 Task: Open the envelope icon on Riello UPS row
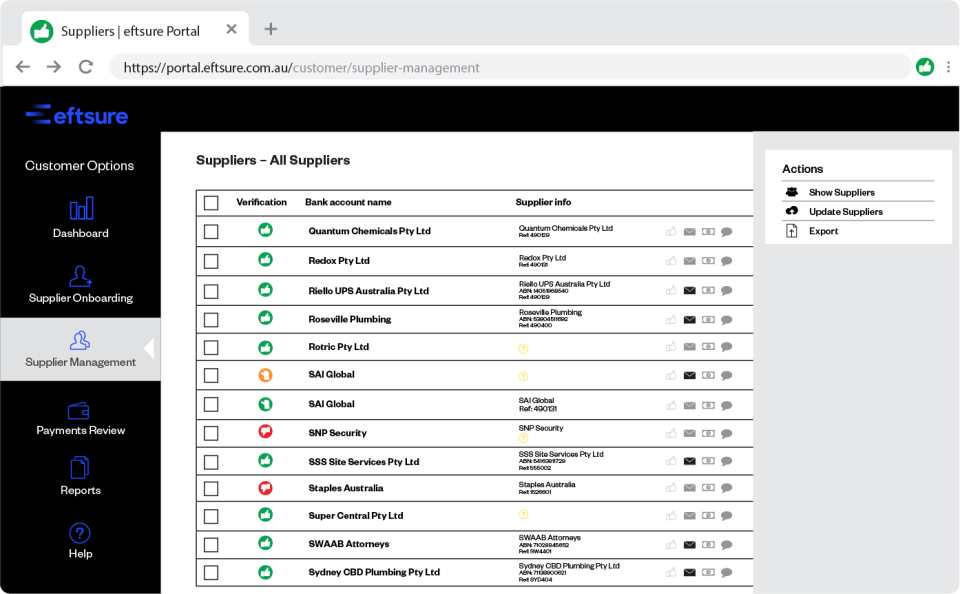click(x=689, y=291)
